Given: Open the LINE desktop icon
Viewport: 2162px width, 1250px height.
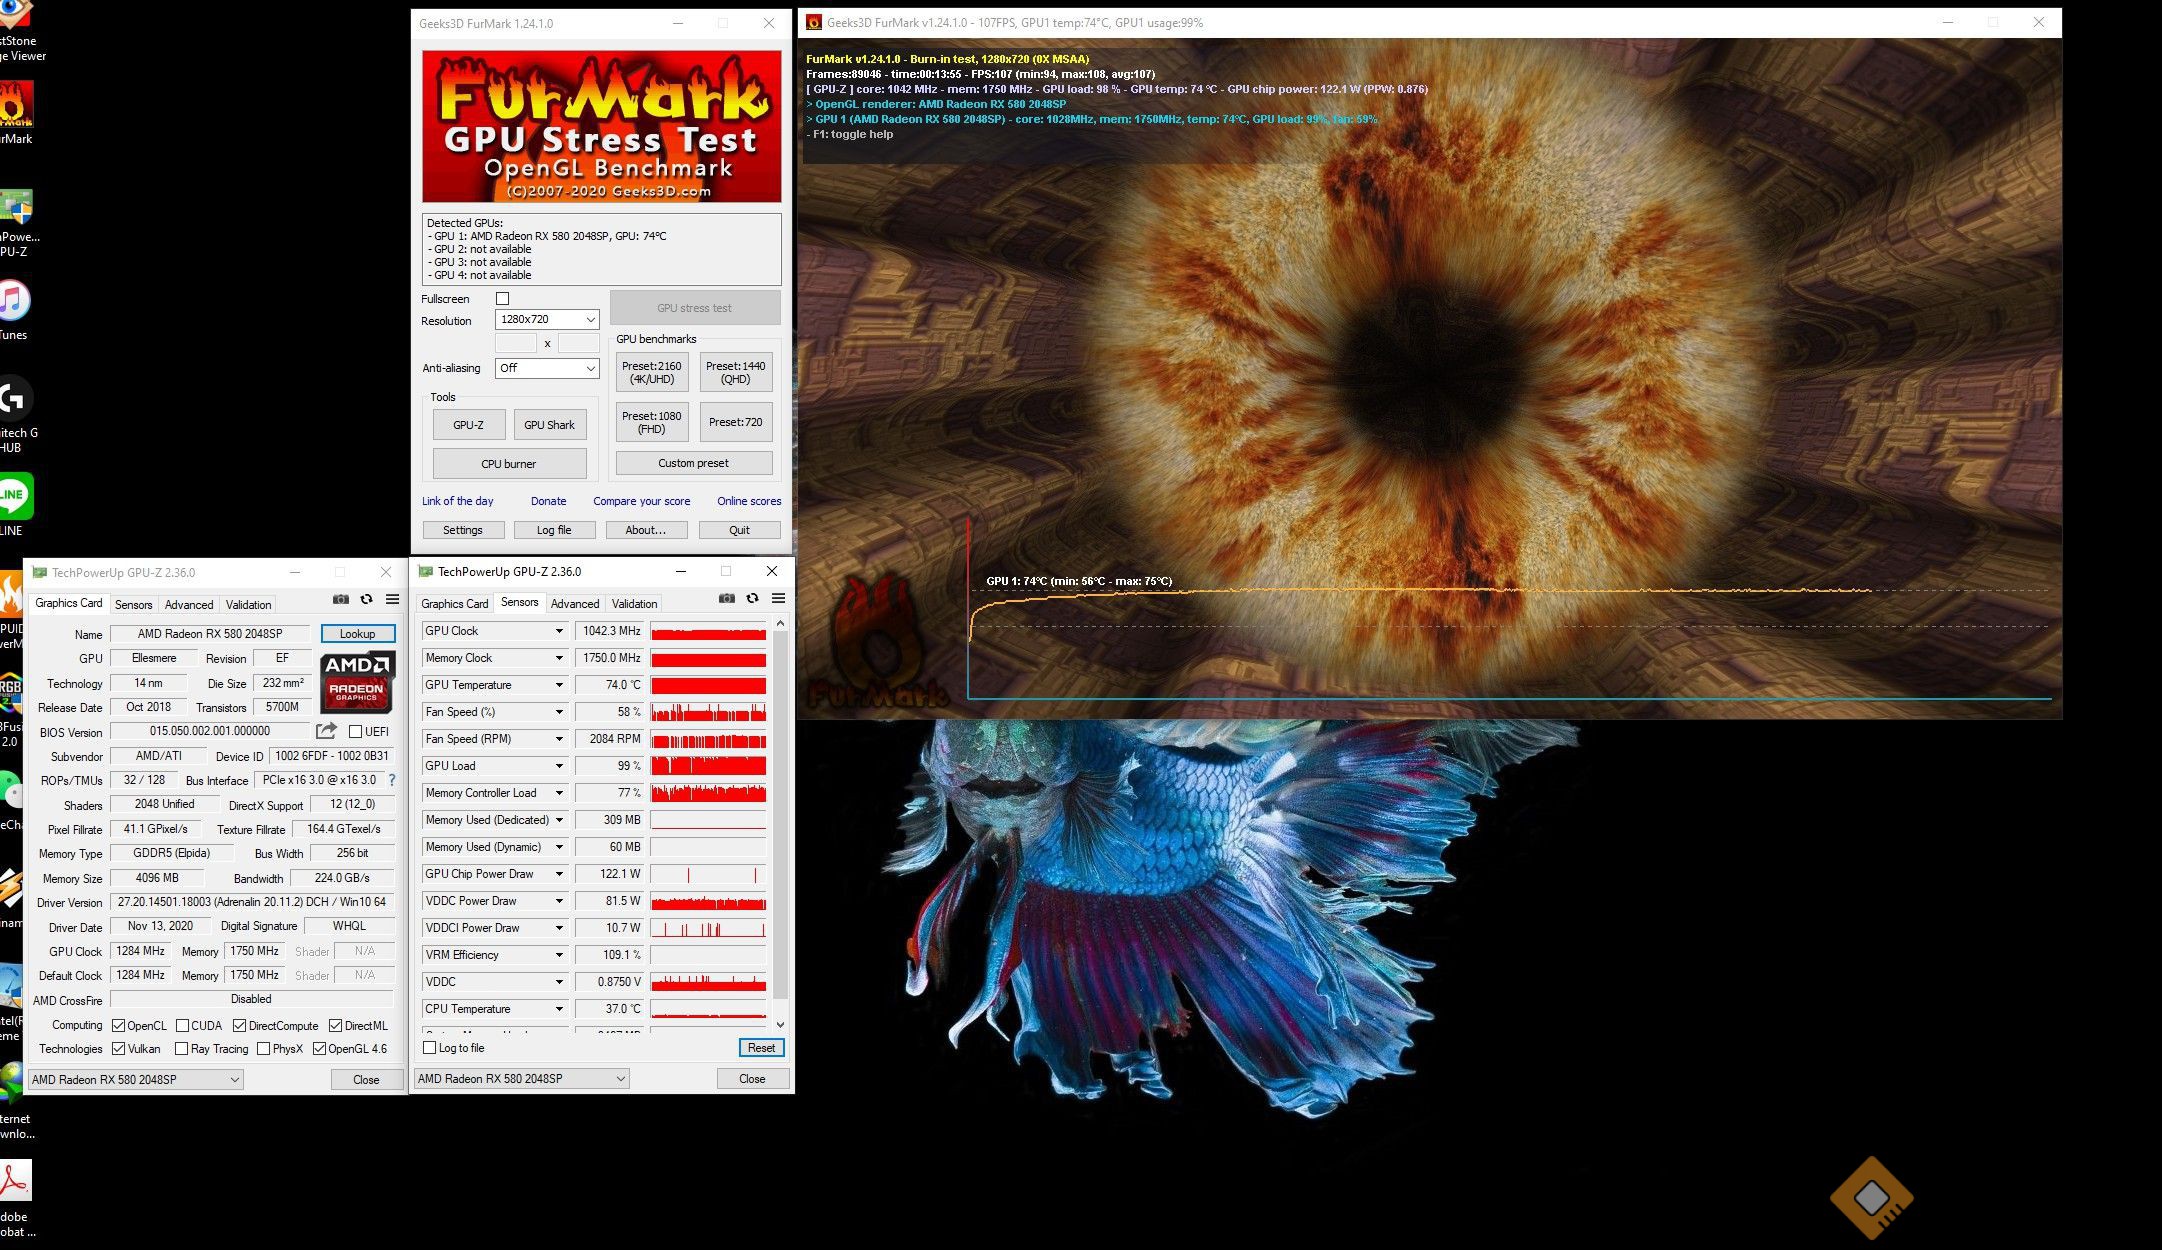Looking at the screenshot, I should [14, 496].
